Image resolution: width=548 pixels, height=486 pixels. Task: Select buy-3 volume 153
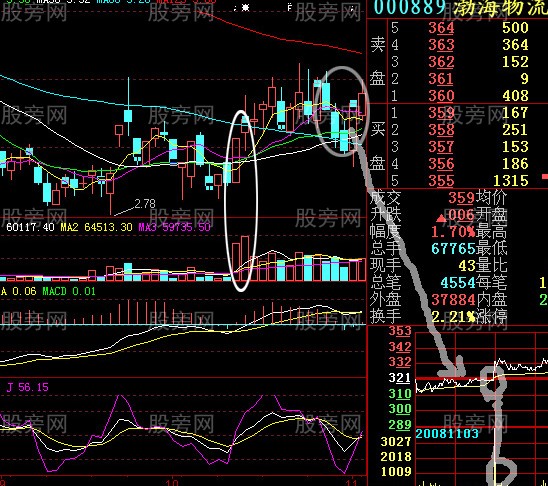click(515, 147)
